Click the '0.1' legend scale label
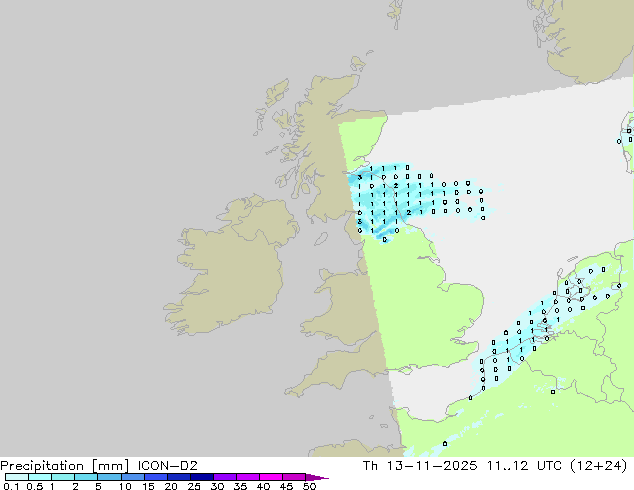 click(x=11, y=486)
